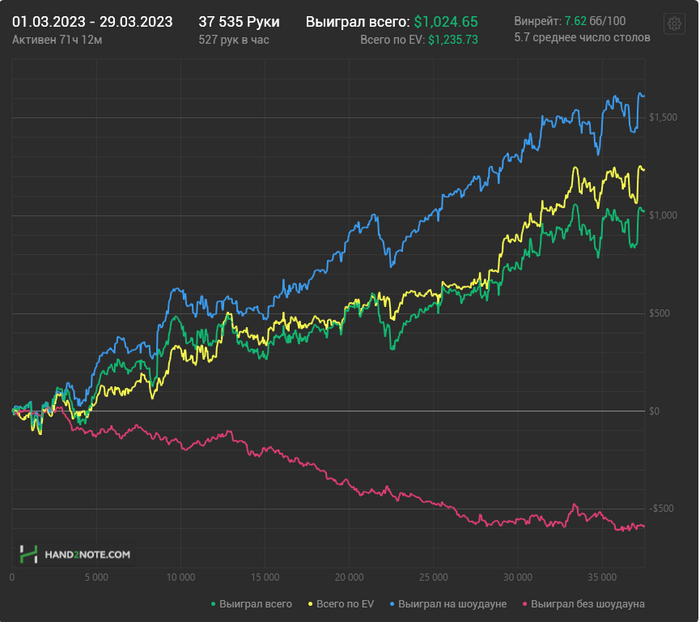The width and height of the screenshot is (700, 622).
Task: Click the 20 000 x-axis label
Action: (x=349, y=577)
